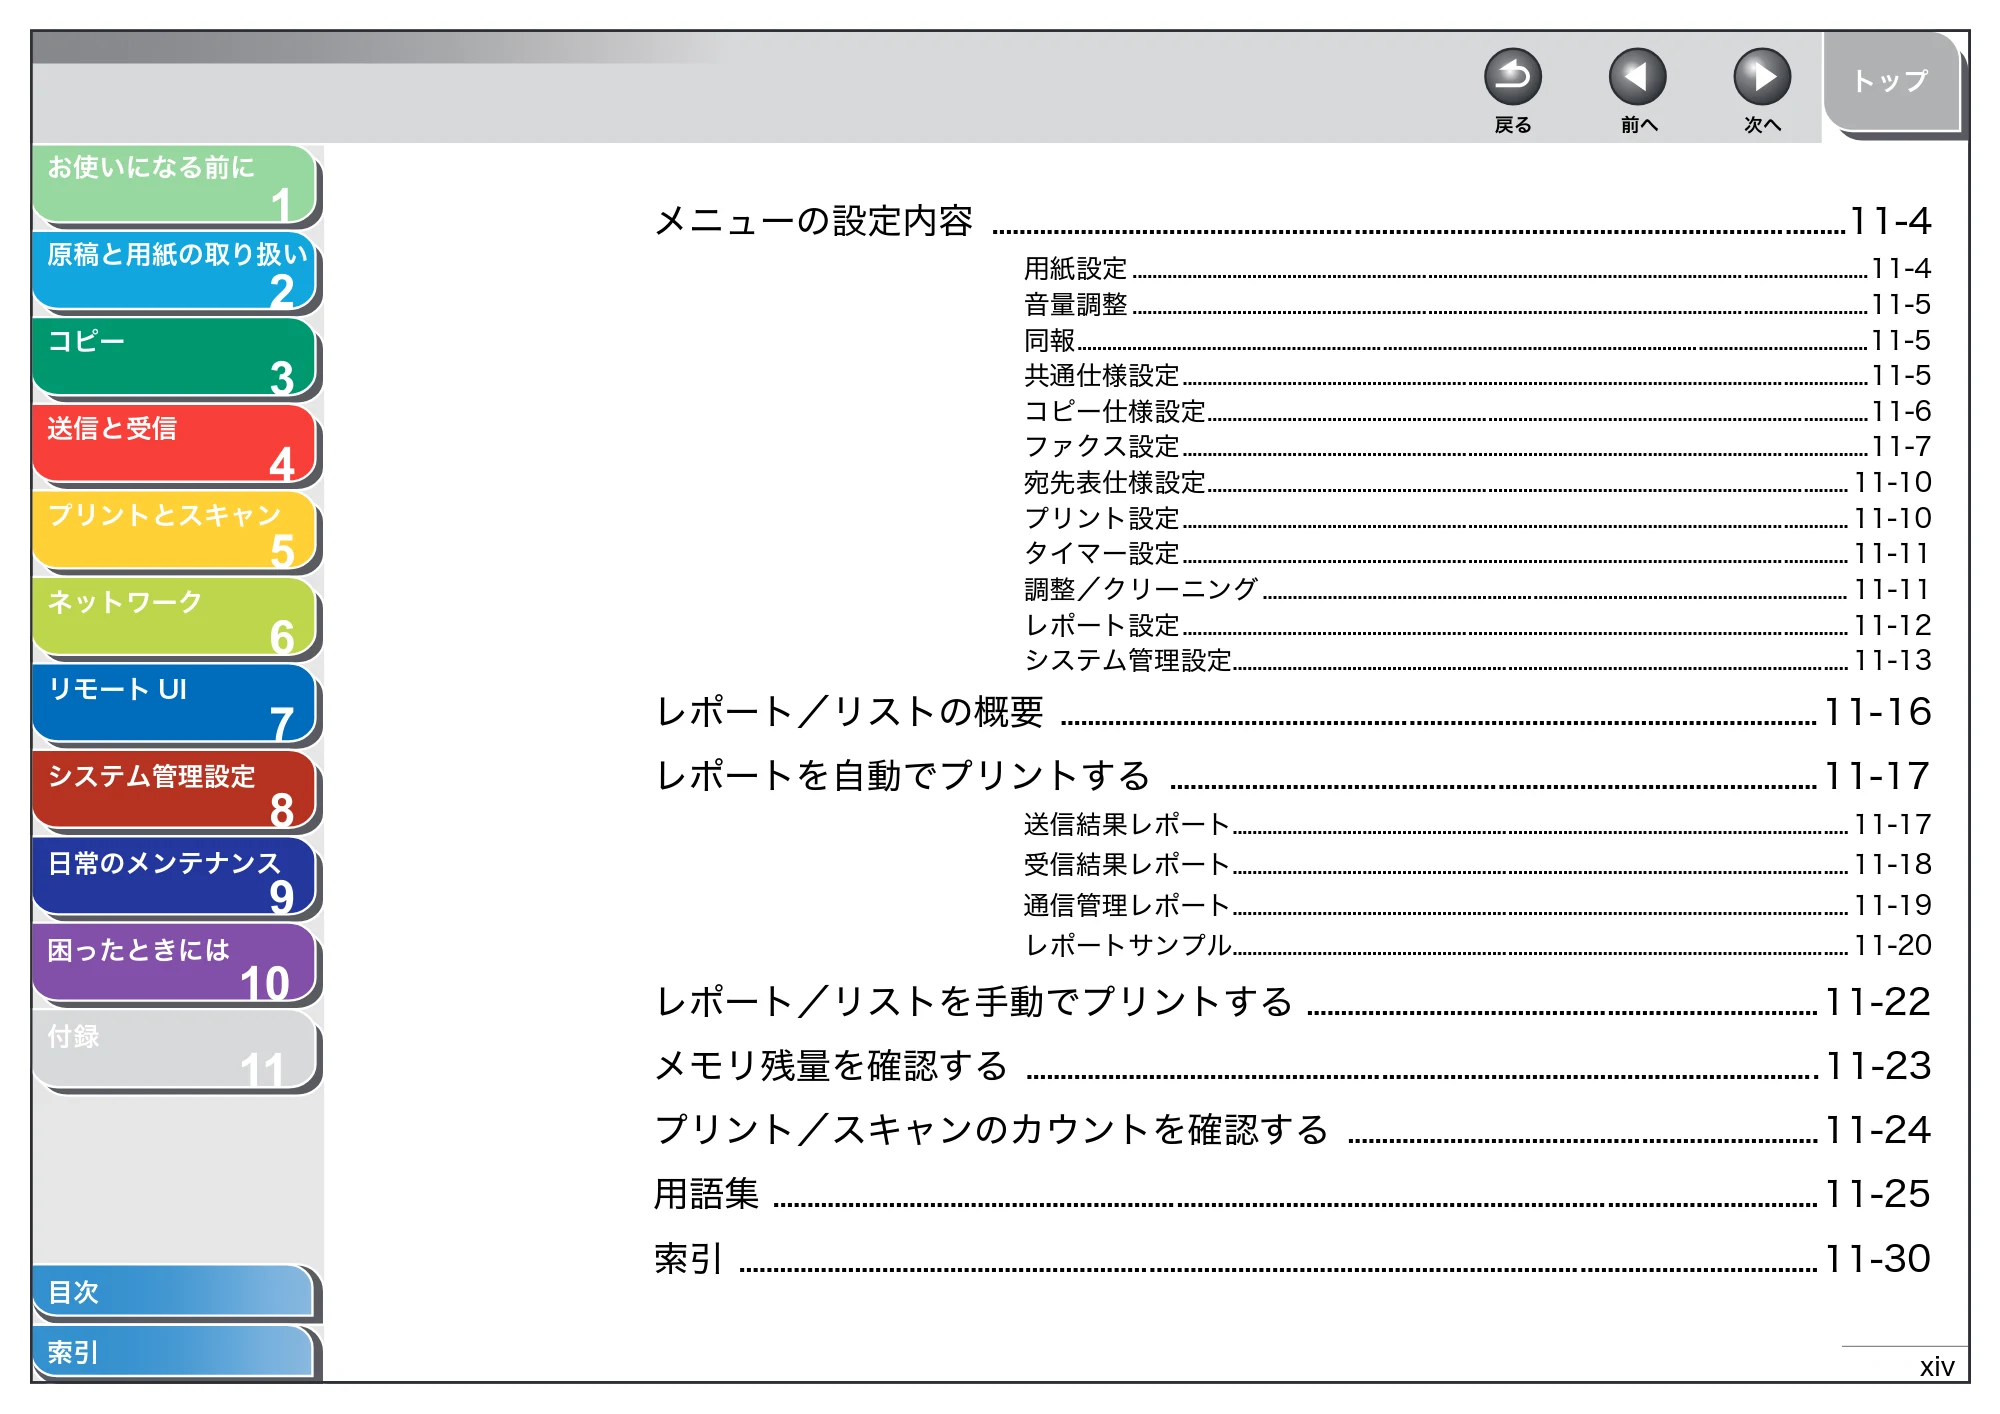Open 音量調整 entry
Screen dimensions: 2000x1414
(x=1477, y=305)
